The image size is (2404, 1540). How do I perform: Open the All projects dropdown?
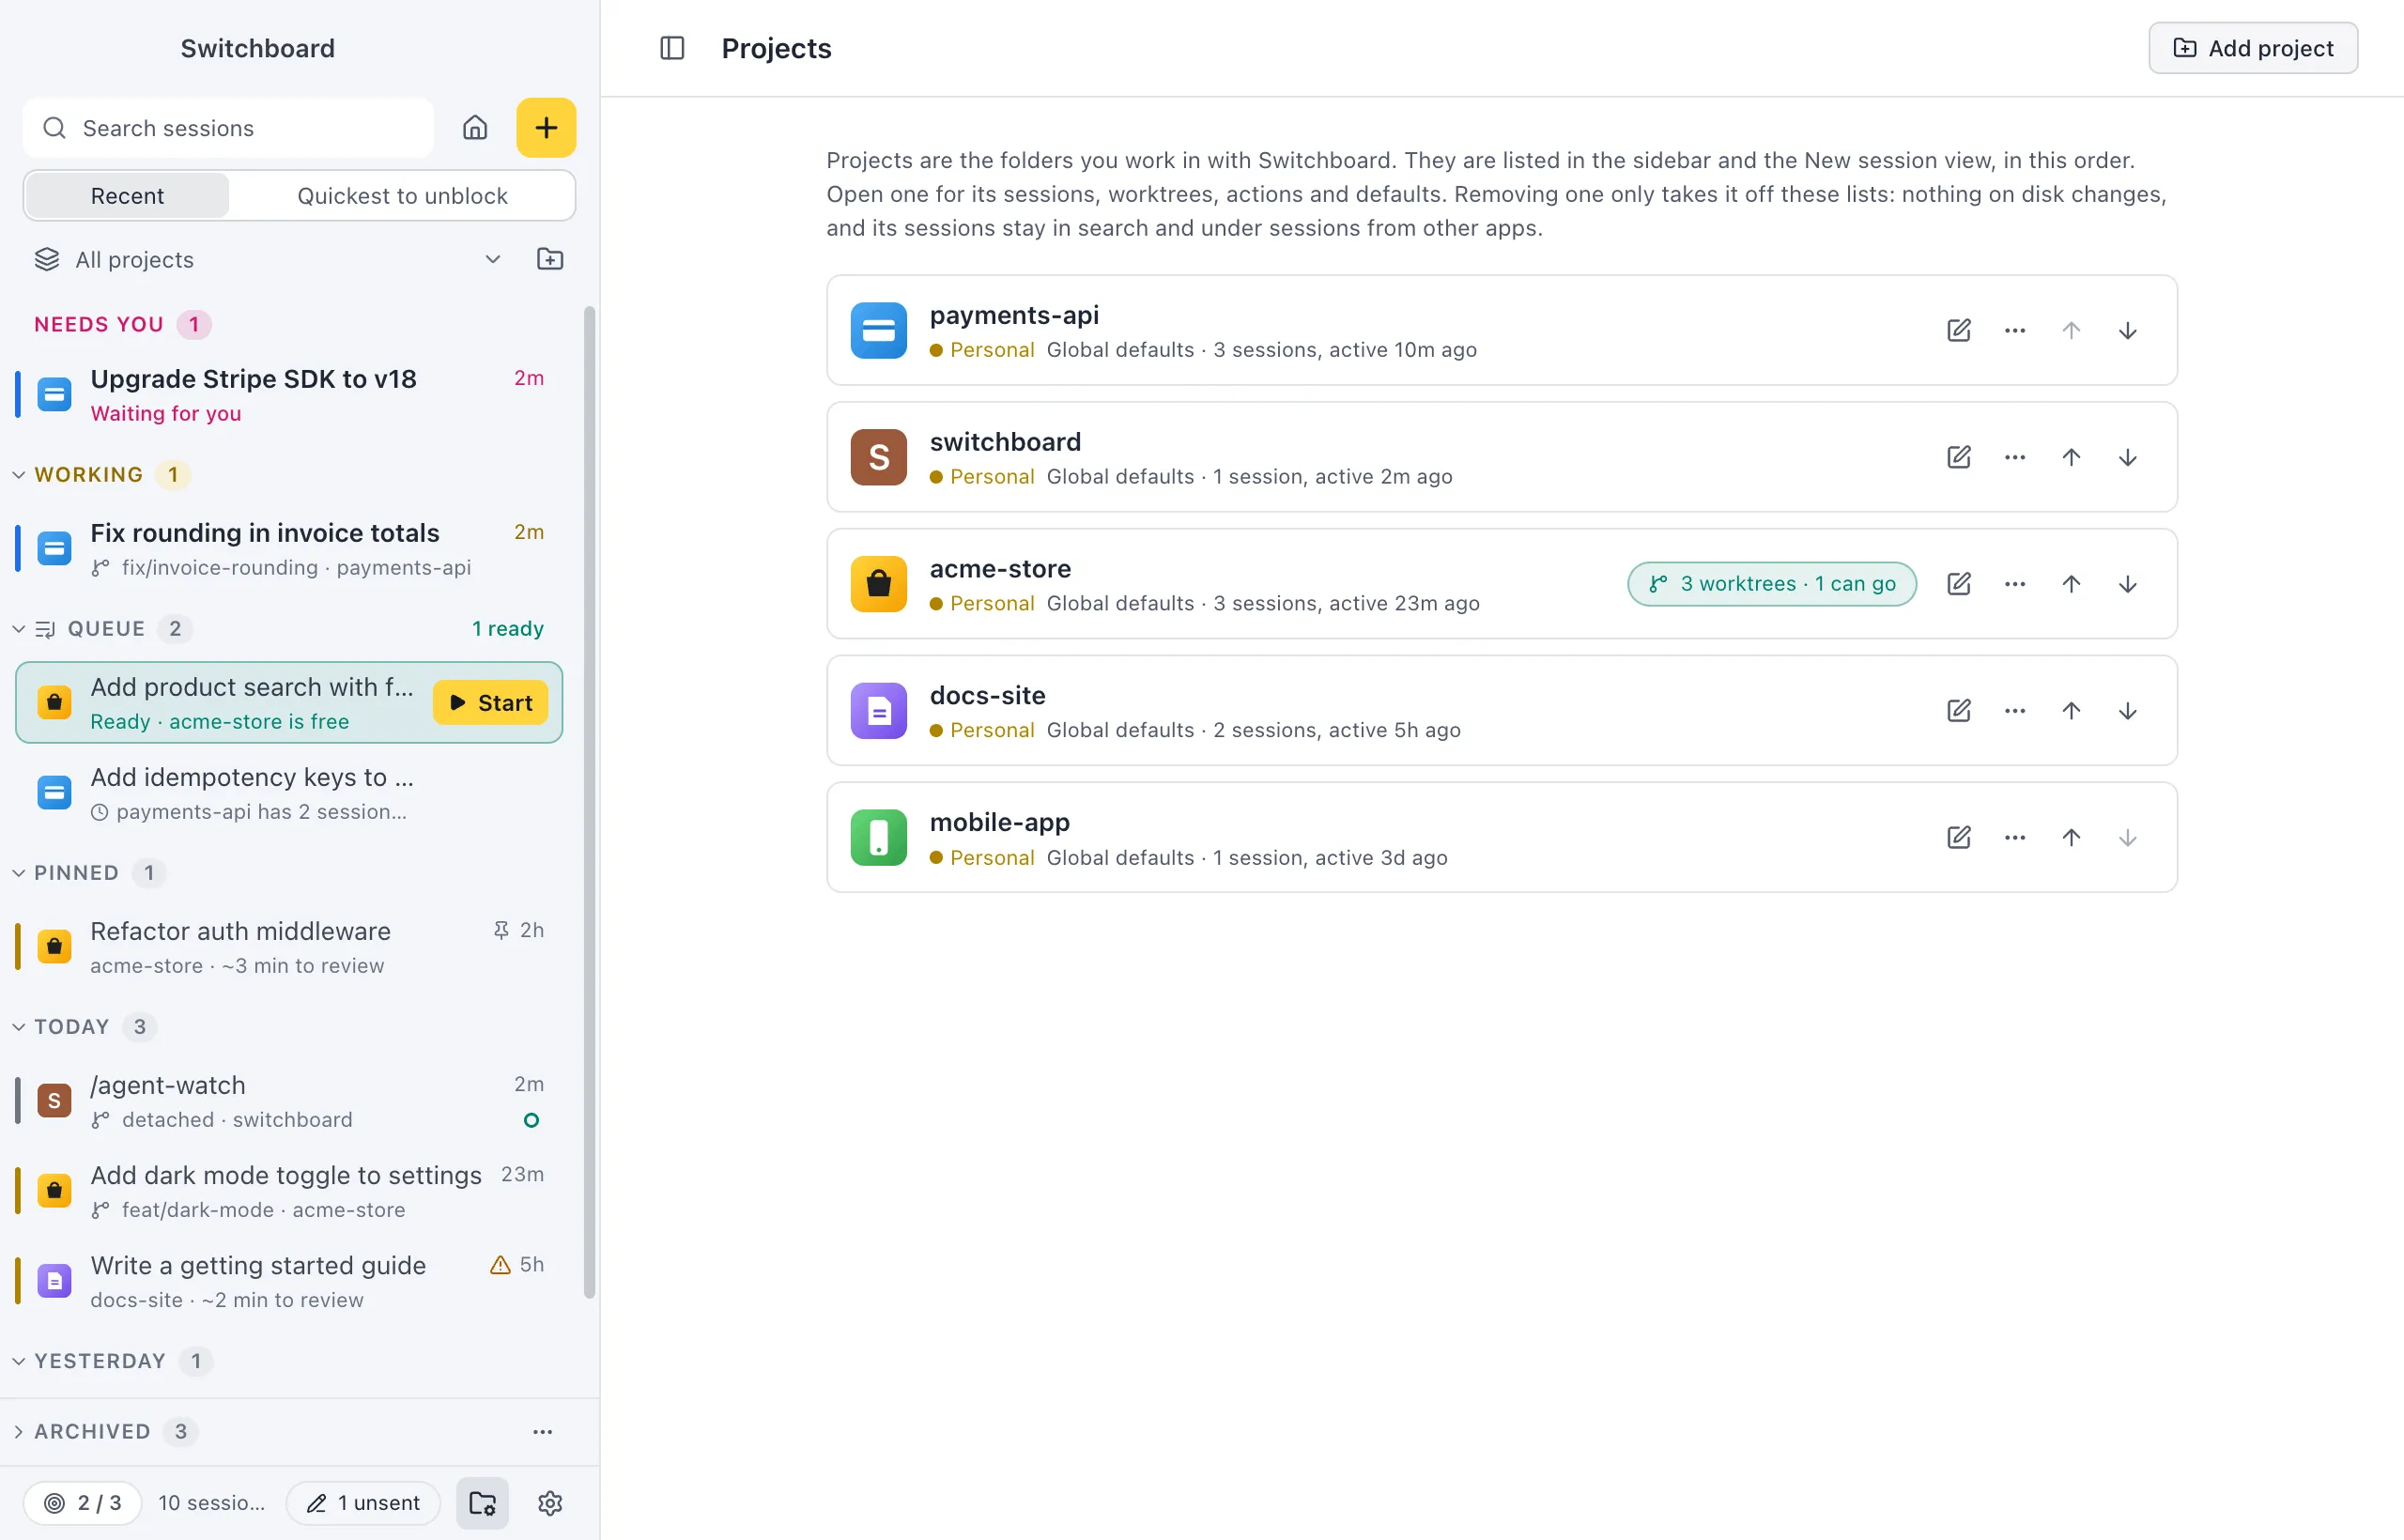(x=268, y=260)
